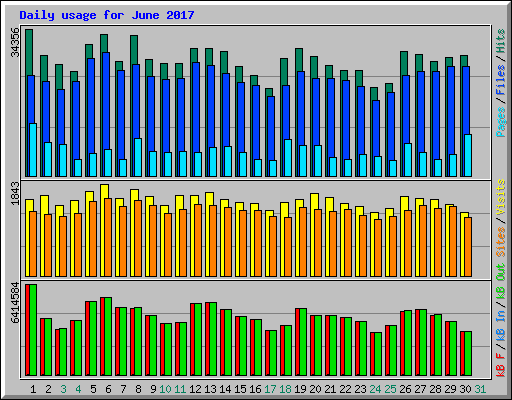Click the cyan pages bar for day 18

(288, 158)
